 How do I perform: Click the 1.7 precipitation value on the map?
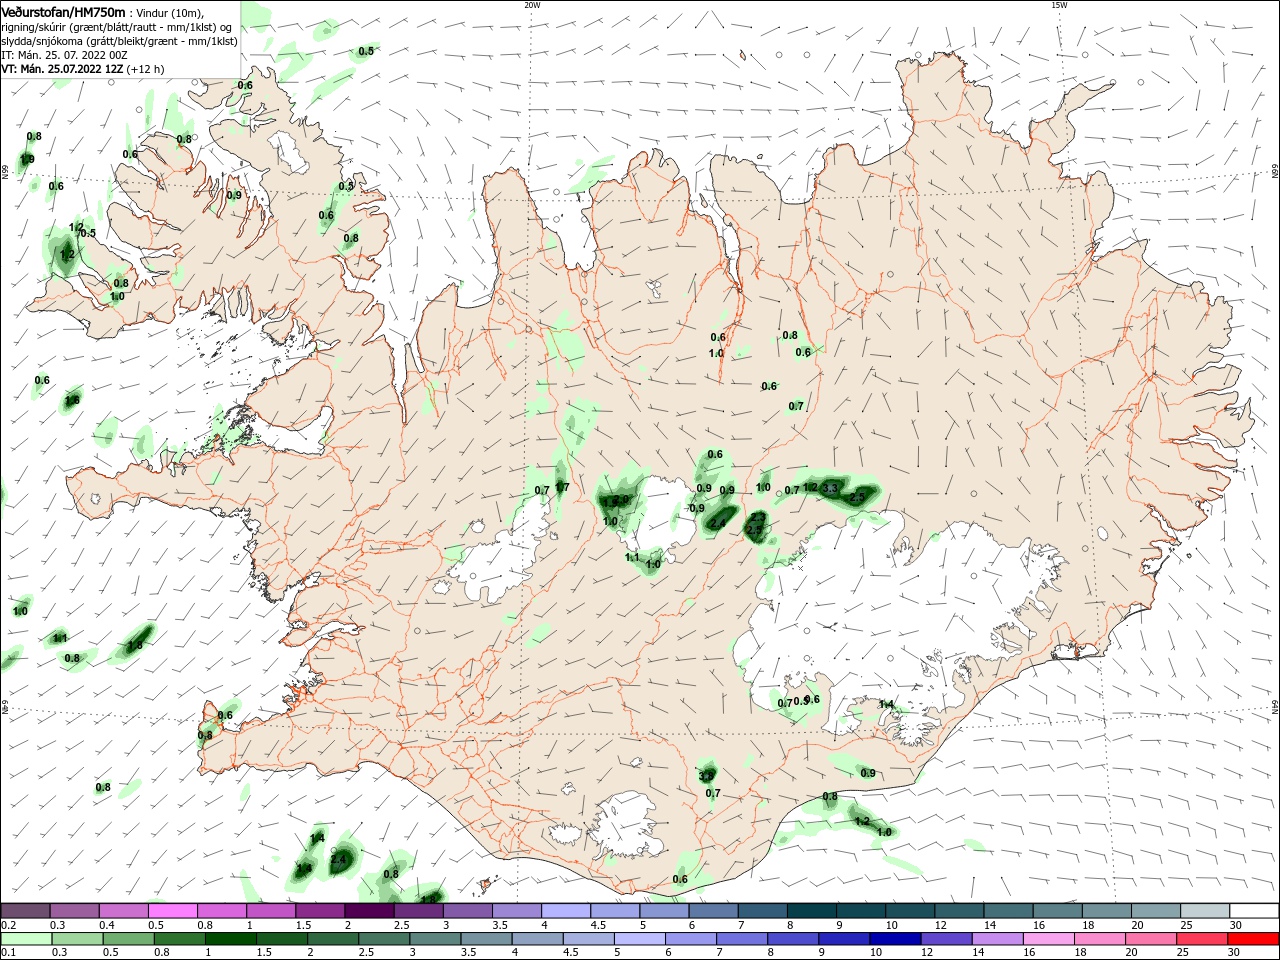tap(562, 488)
